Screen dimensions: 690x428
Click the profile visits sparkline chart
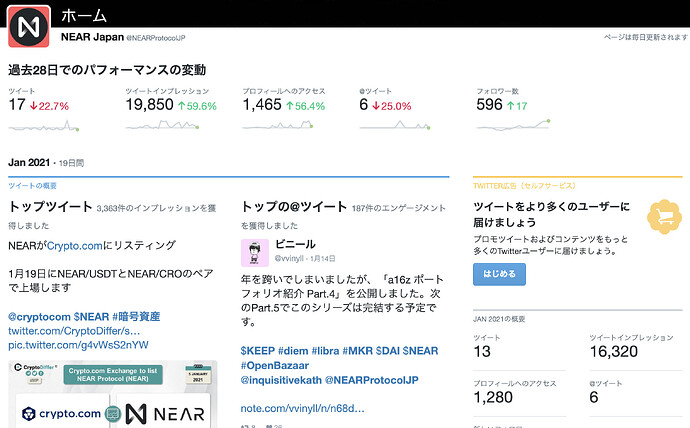pos(278,126)
